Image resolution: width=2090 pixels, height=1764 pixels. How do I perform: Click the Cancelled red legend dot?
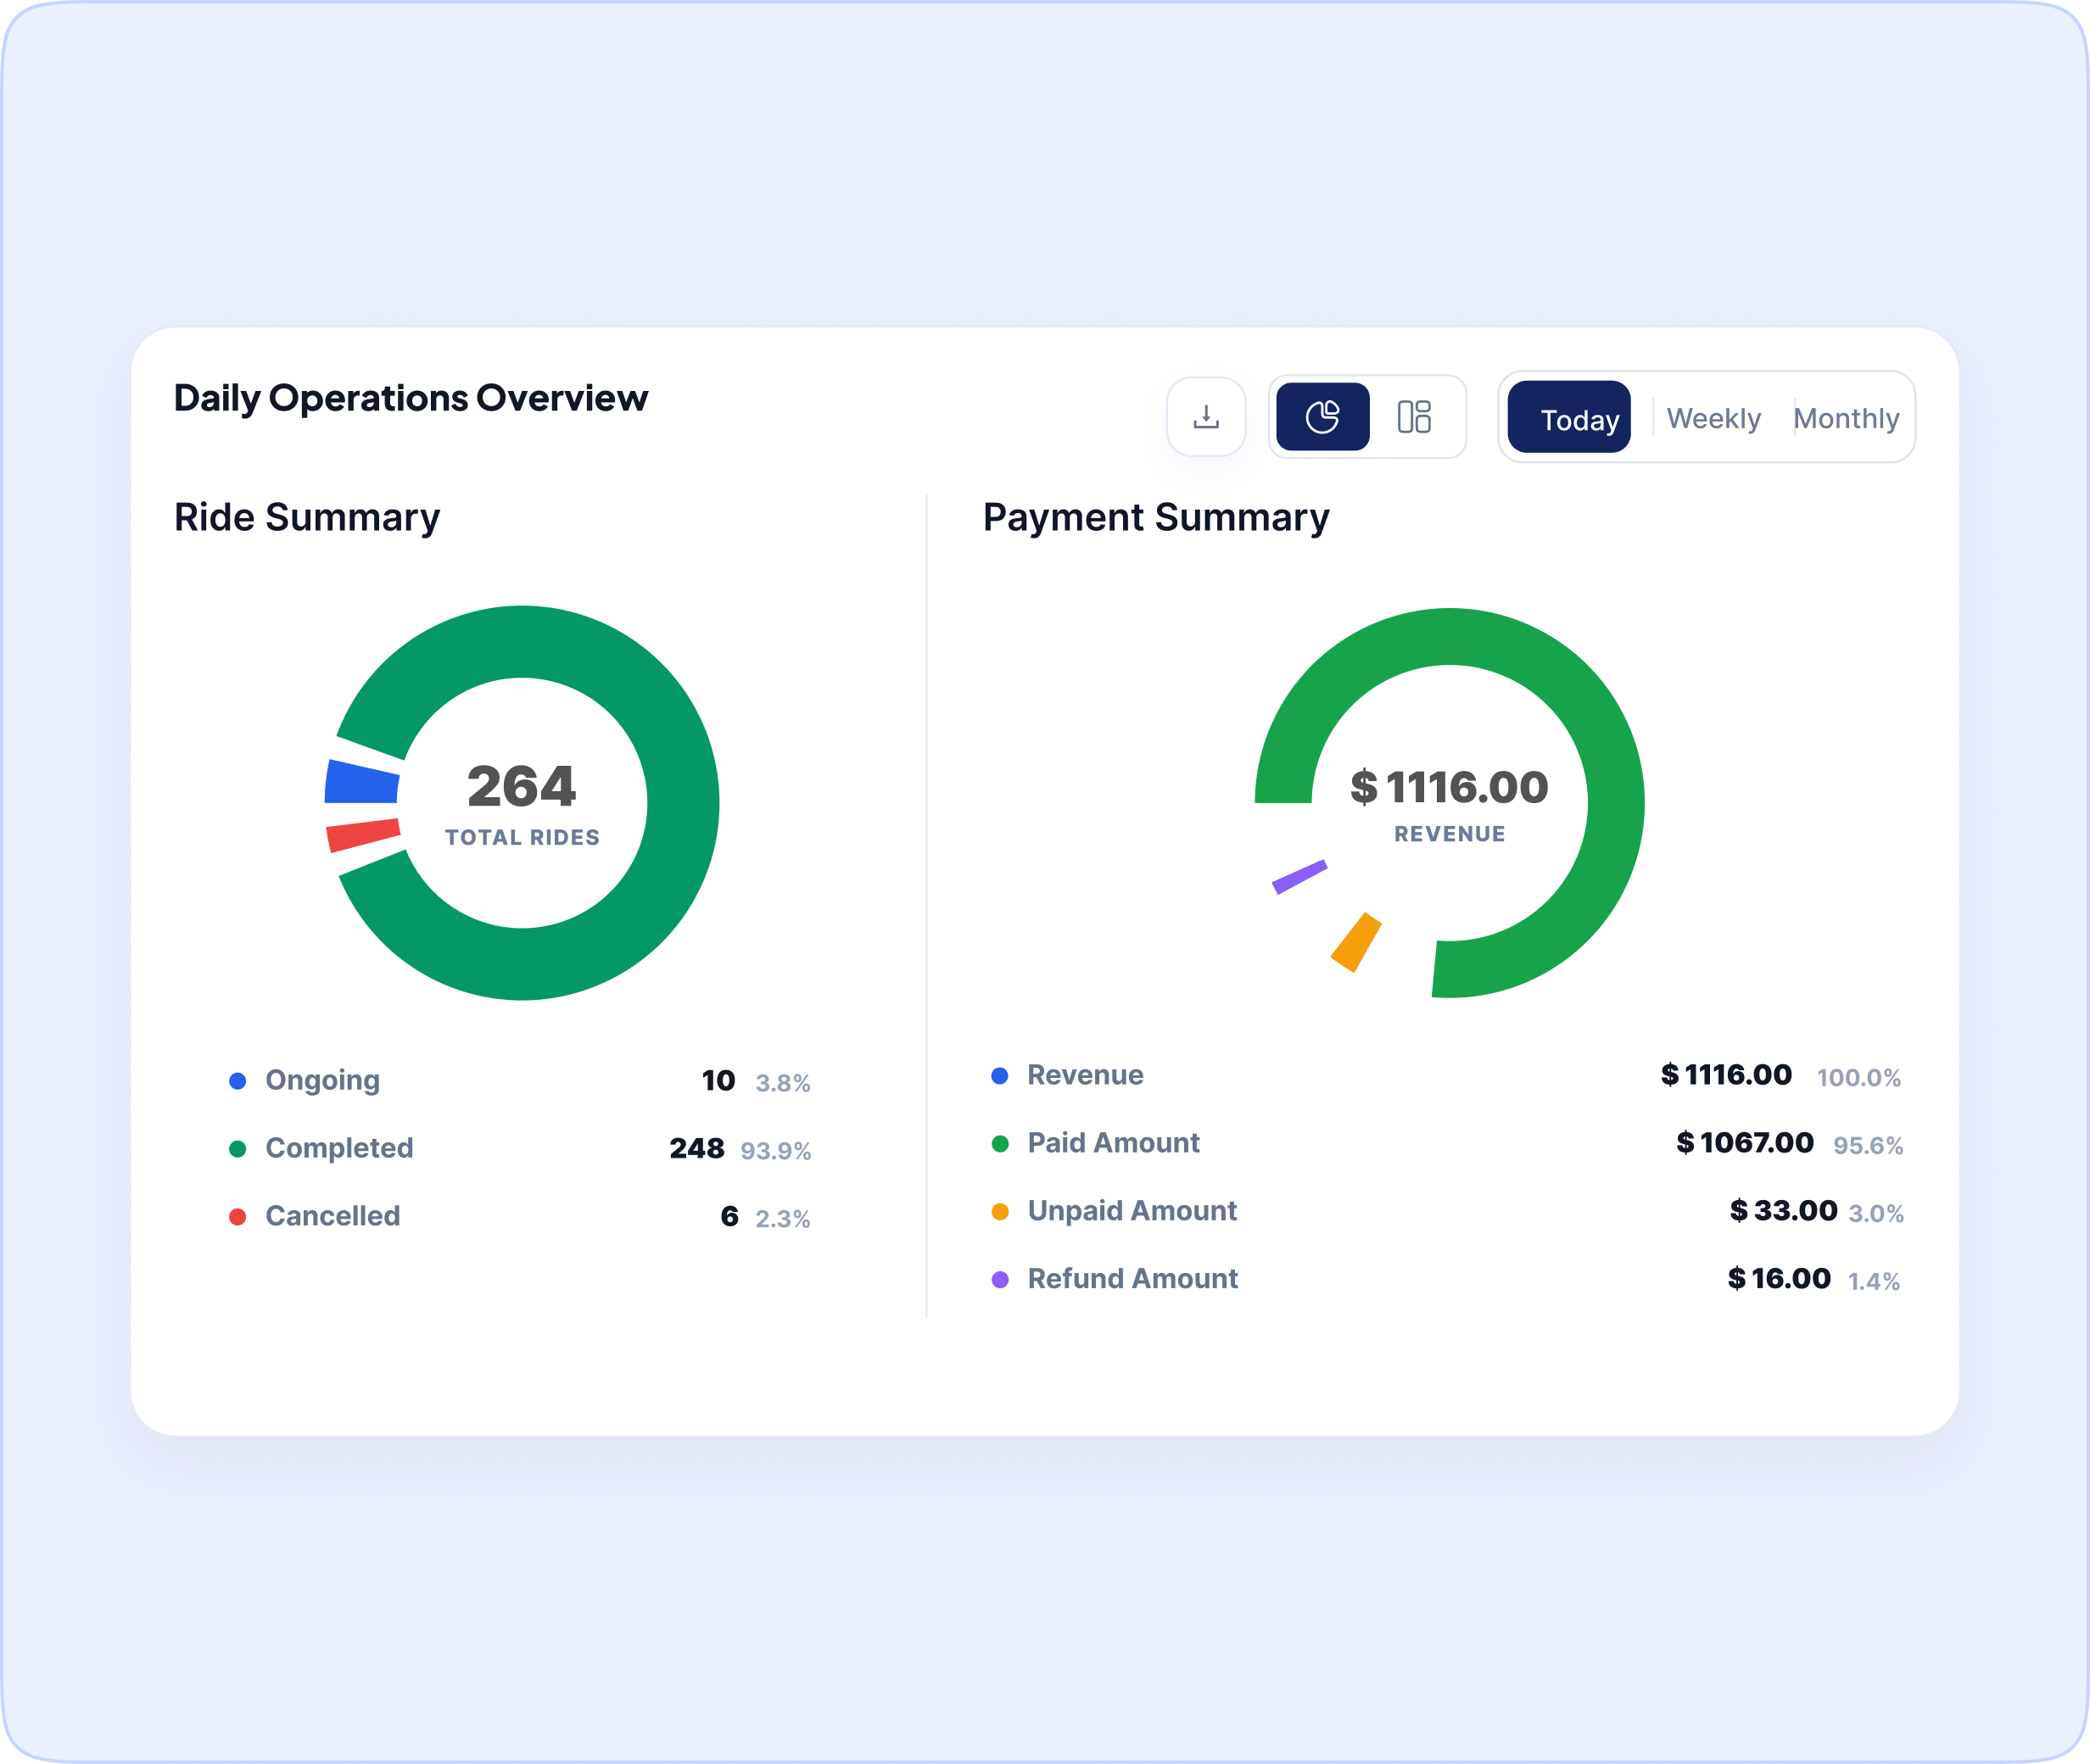[238, 1217]
